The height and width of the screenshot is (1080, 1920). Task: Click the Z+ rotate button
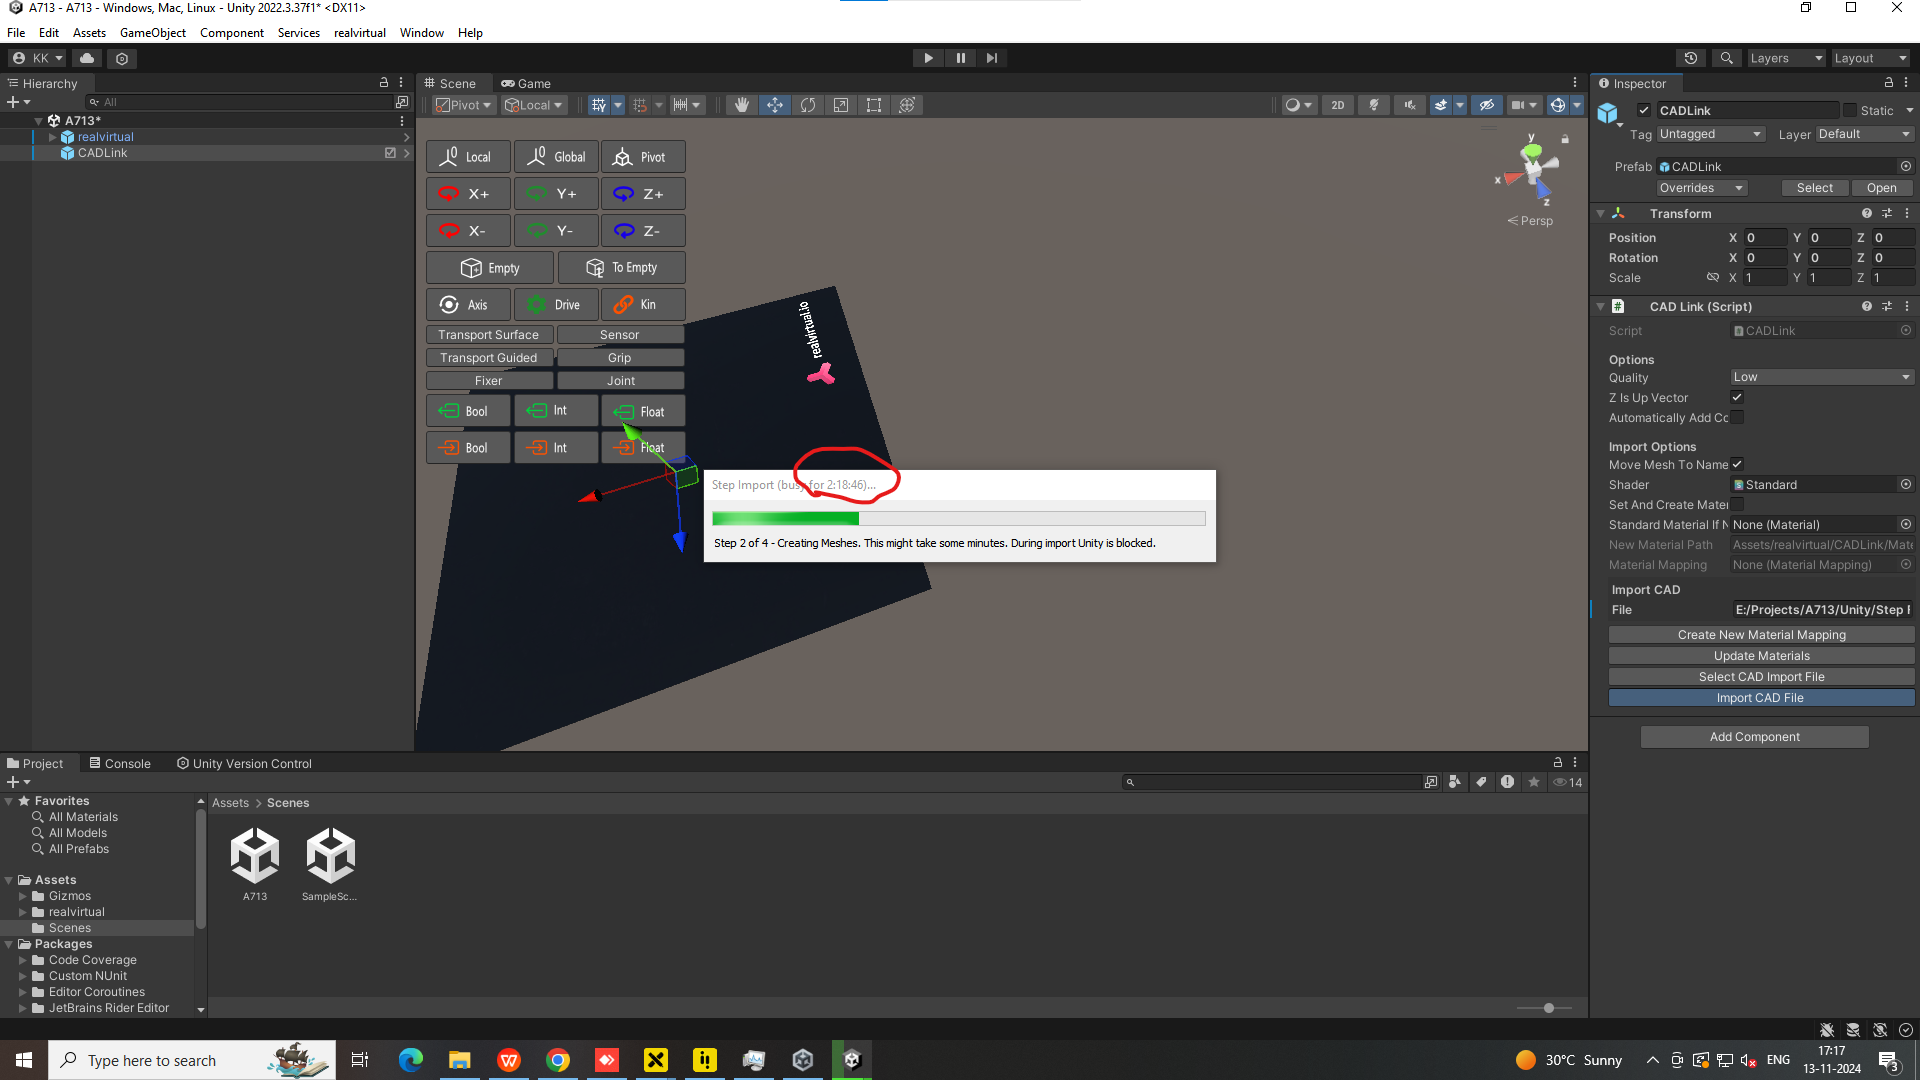[643, 194]
